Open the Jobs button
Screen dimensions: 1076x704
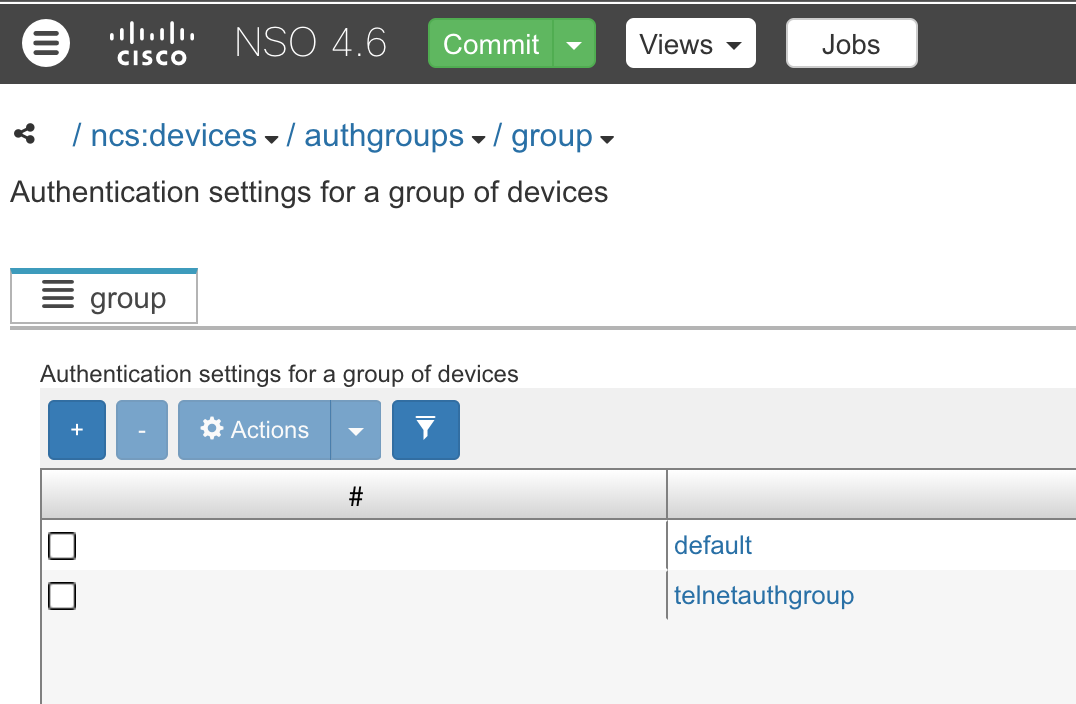tap(851, 45)
